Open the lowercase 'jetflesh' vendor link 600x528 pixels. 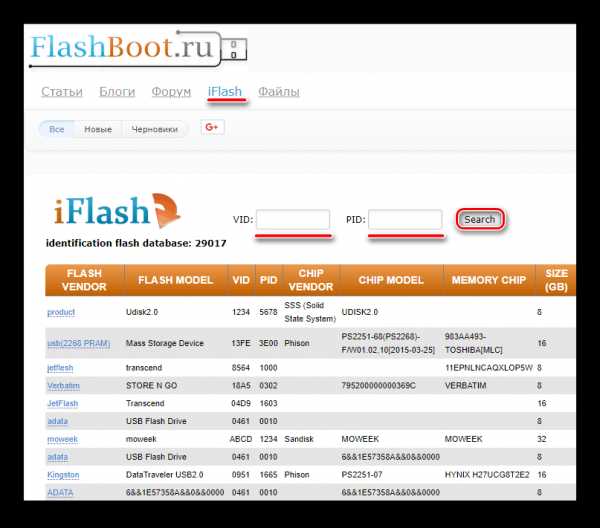pos(60,368)
